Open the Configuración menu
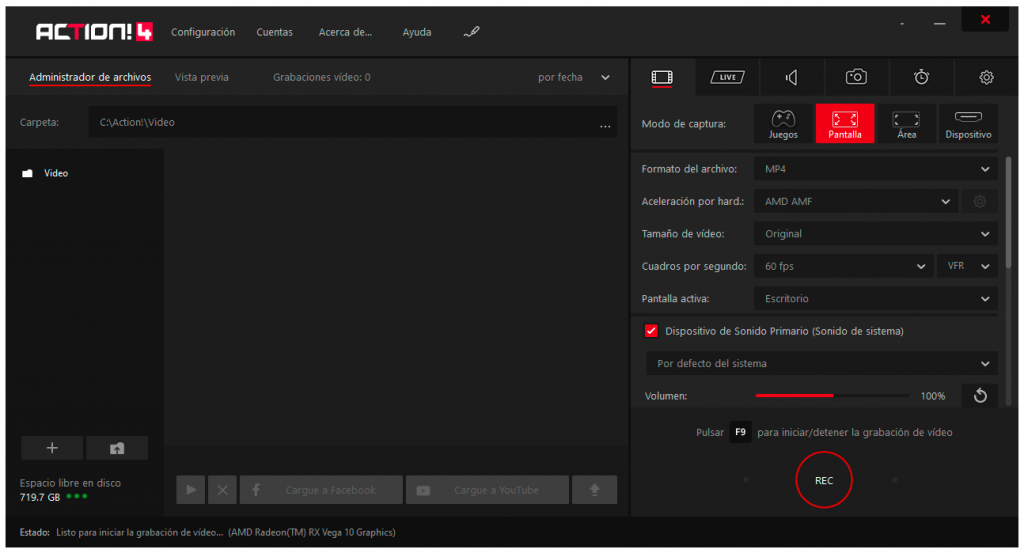Viewport: 1024px width, 553px height. (203, 32)
